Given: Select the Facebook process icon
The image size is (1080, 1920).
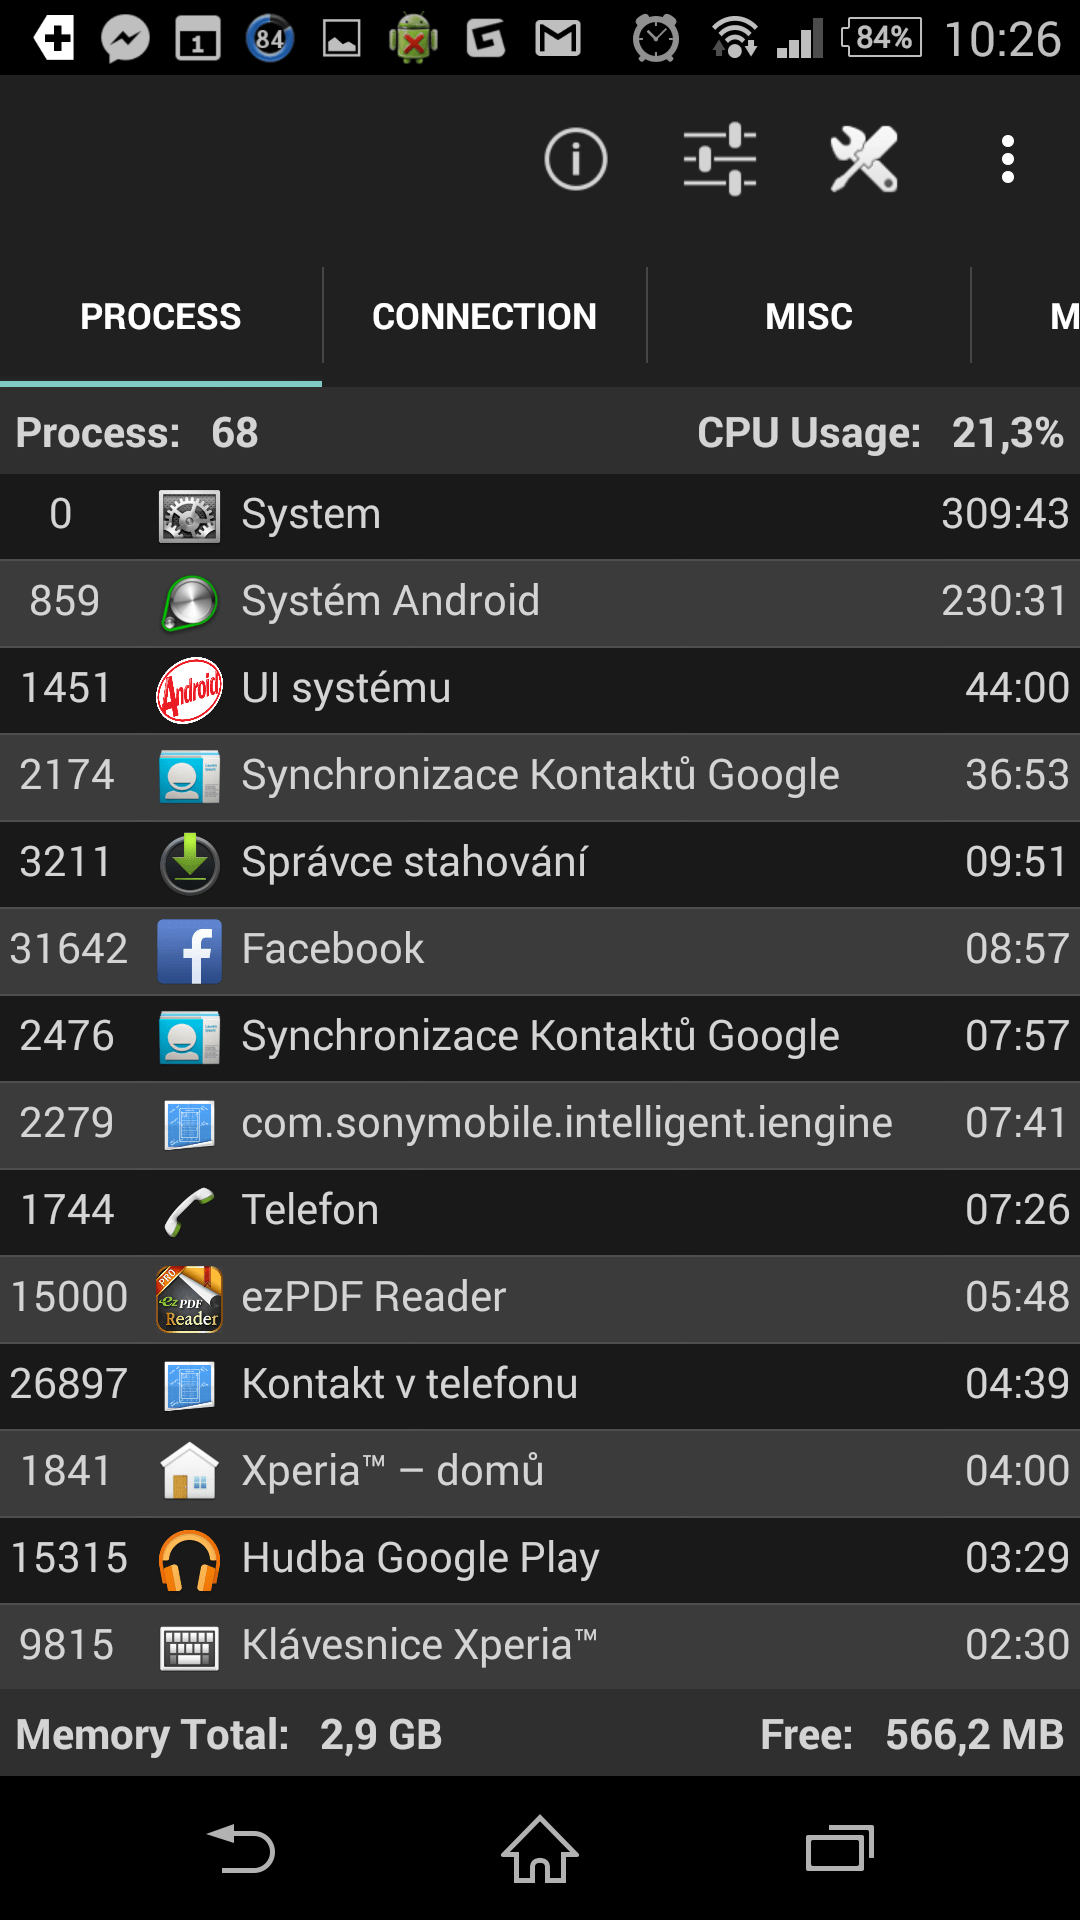Looking at the screenshot, I should click(x=190, y=951).
